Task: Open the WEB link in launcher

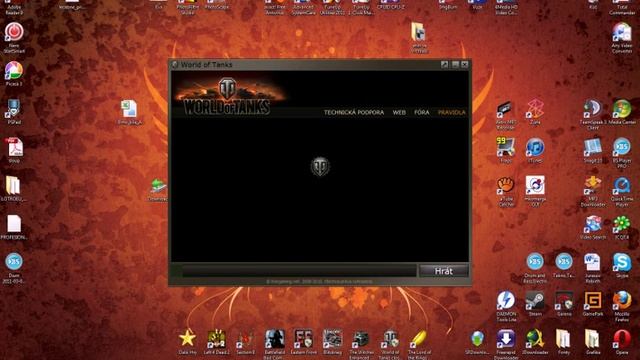Action: (x=399, y=112)
